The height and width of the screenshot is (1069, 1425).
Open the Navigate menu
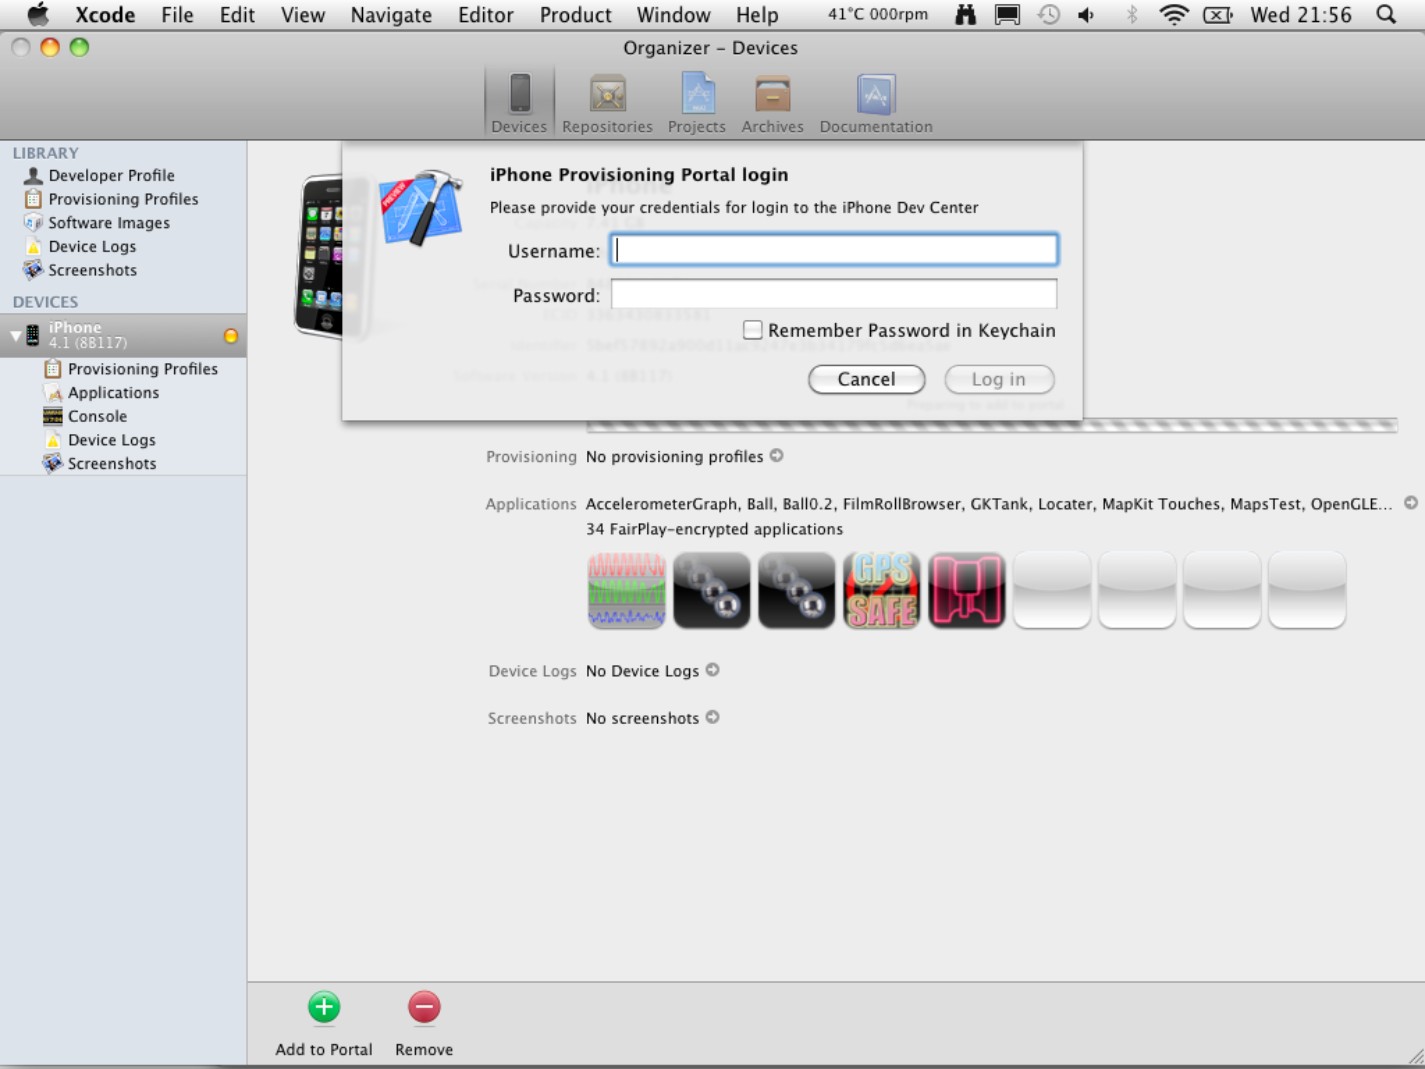[x=391, y=15]
